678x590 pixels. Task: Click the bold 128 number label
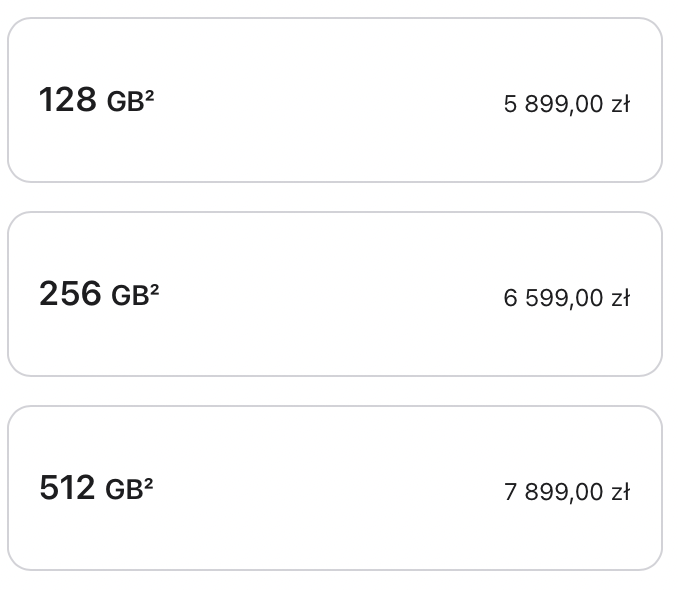point(68,99)
